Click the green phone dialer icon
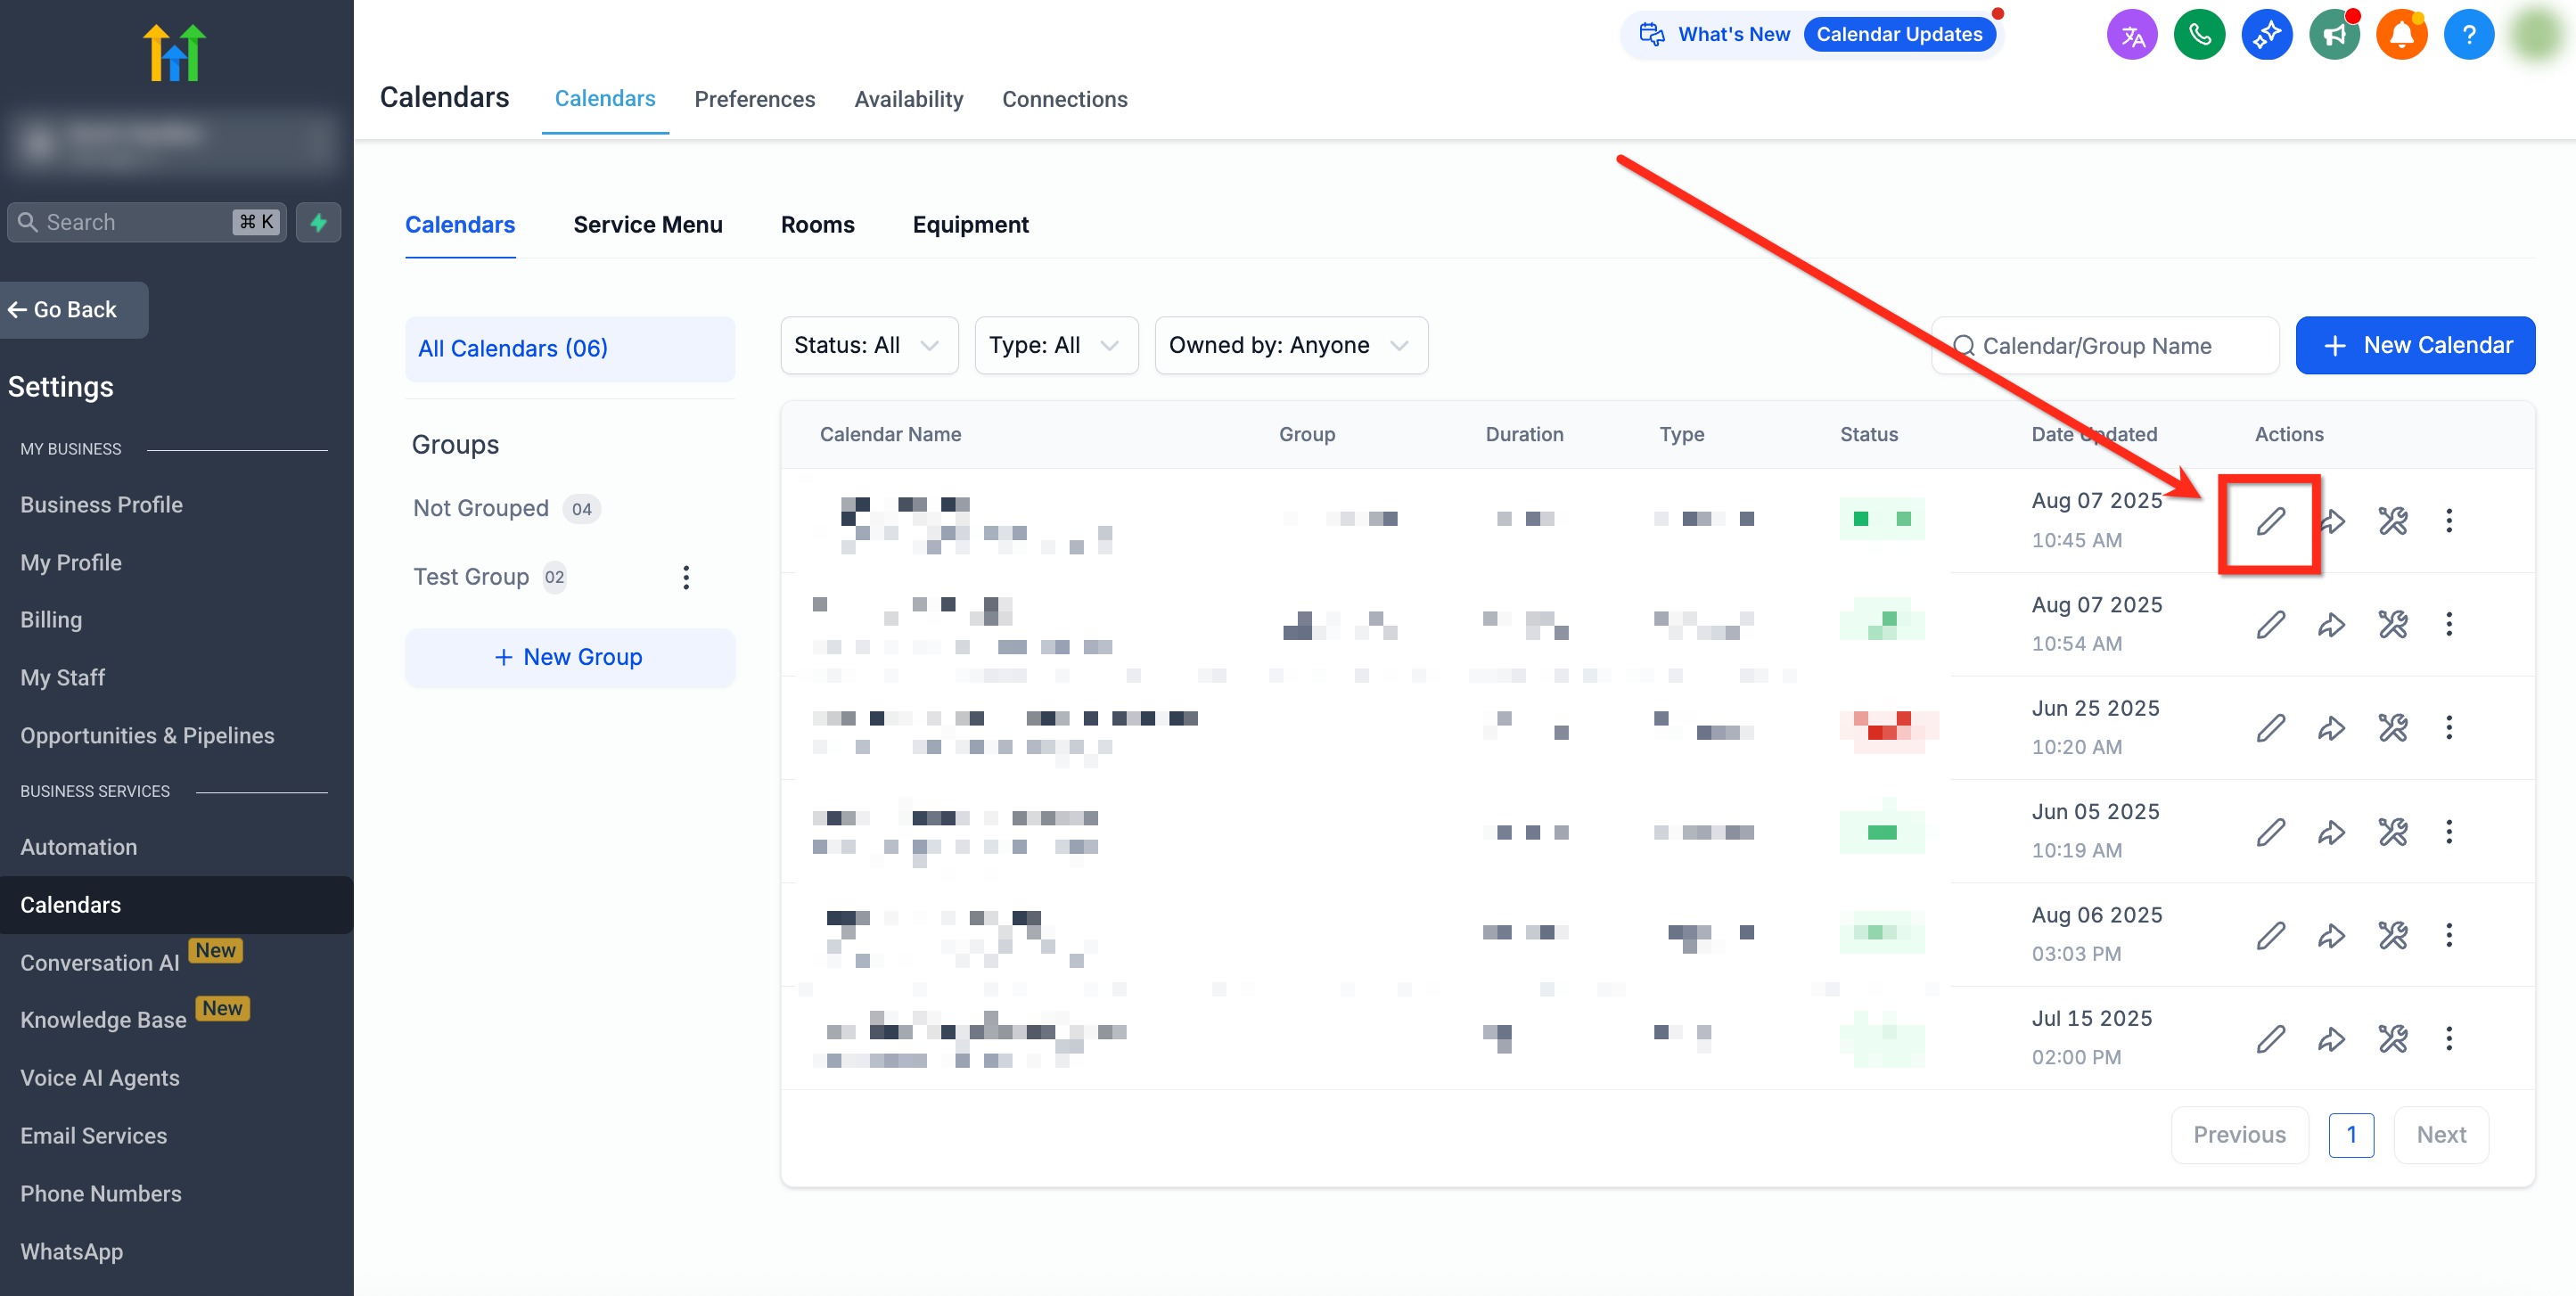This screenshot has height=1296, width=2576. (x=2199, y=35)
